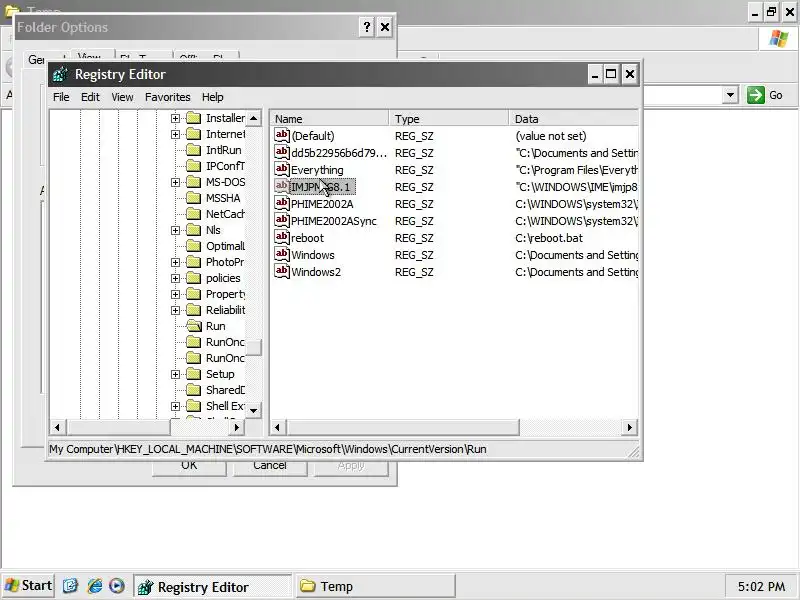Viewport: 800px width, 600px height.
Task: Select the SharedD folder icon
Action: [x=193, y=390]
